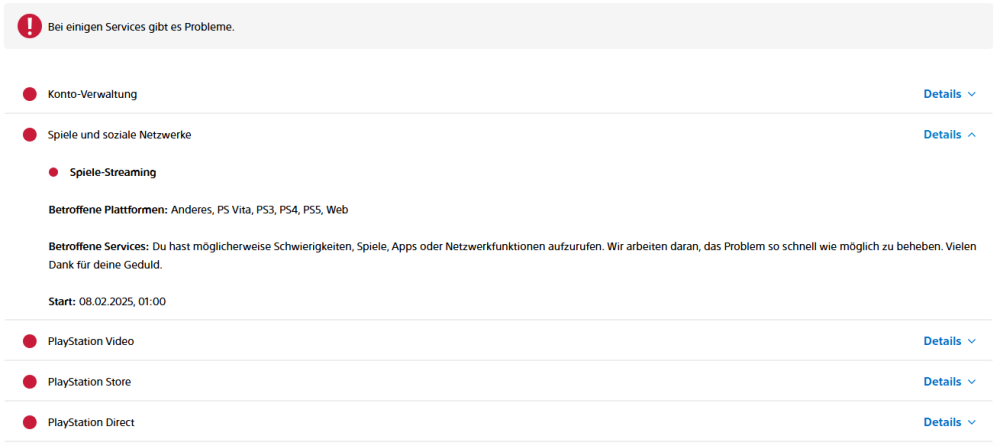This screenshot has height=446, width=1000.
Task: Expand Details for PlayStation Video
Action: click(949, 341)
